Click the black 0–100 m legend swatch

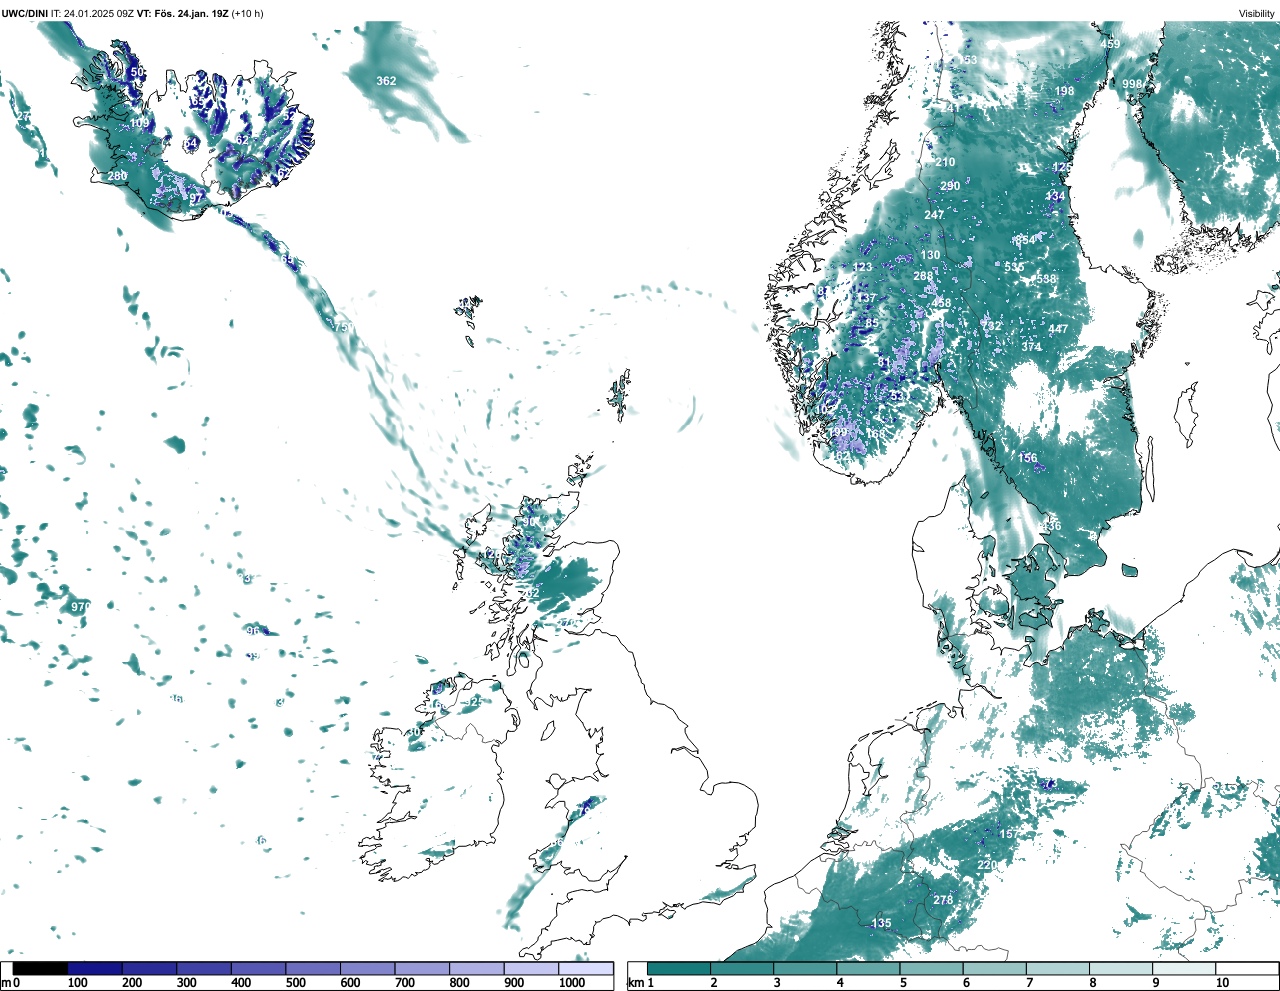pos(41,969)
